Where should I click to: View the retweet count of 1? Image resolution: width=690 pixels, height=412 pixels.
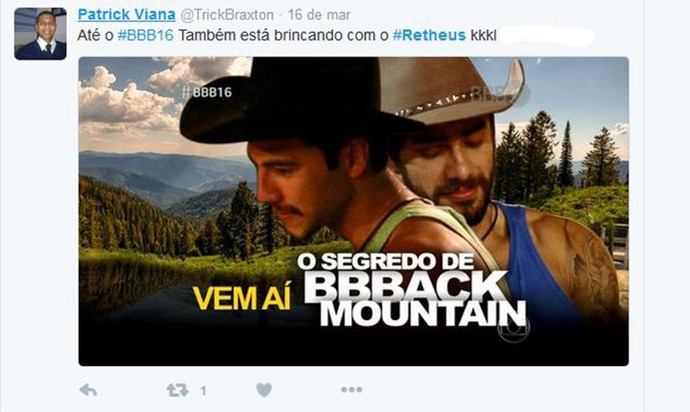[203, 391]
